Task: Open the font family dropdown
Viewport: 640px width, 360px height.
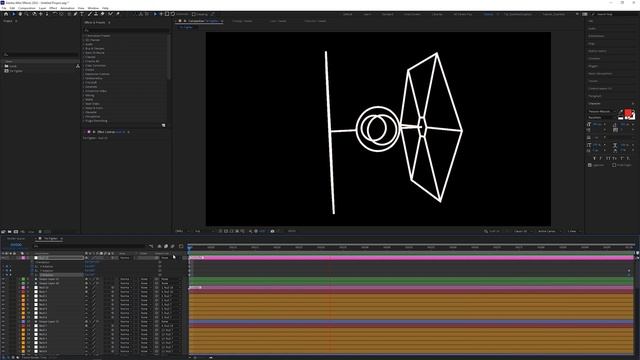Action: (601, 111)
